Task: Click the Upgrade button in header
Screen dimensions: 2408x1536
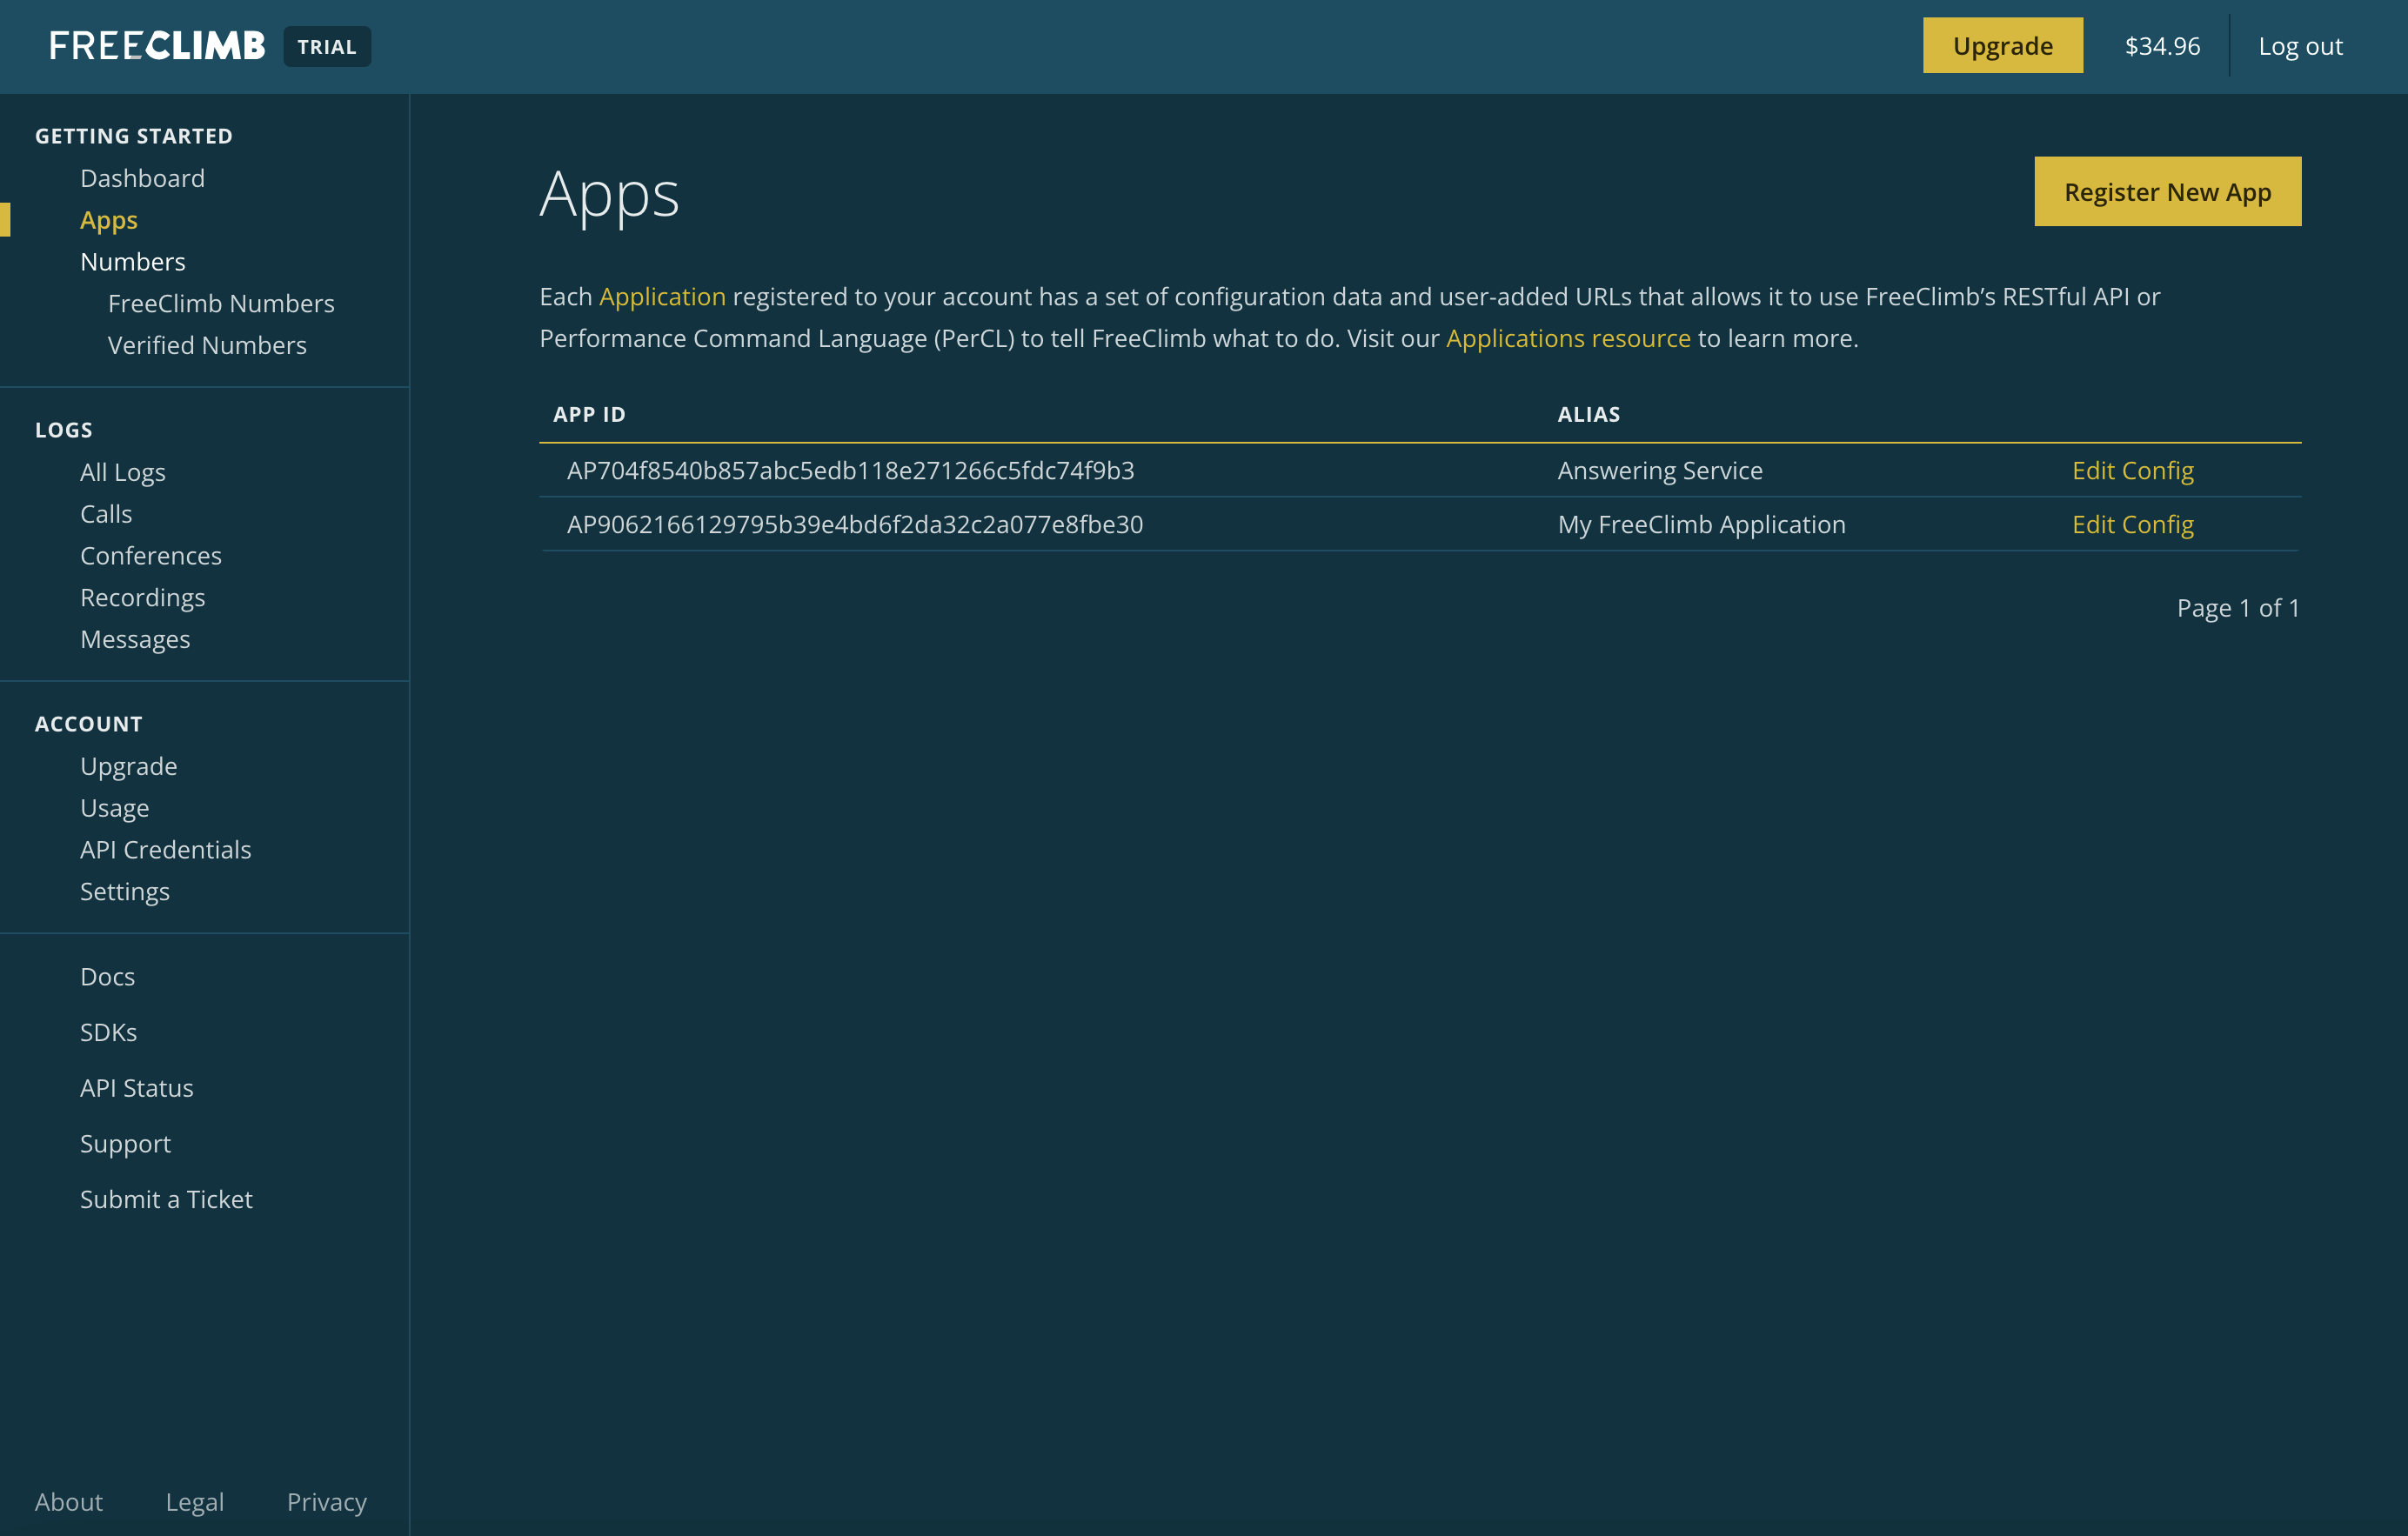Action: 2002,46
